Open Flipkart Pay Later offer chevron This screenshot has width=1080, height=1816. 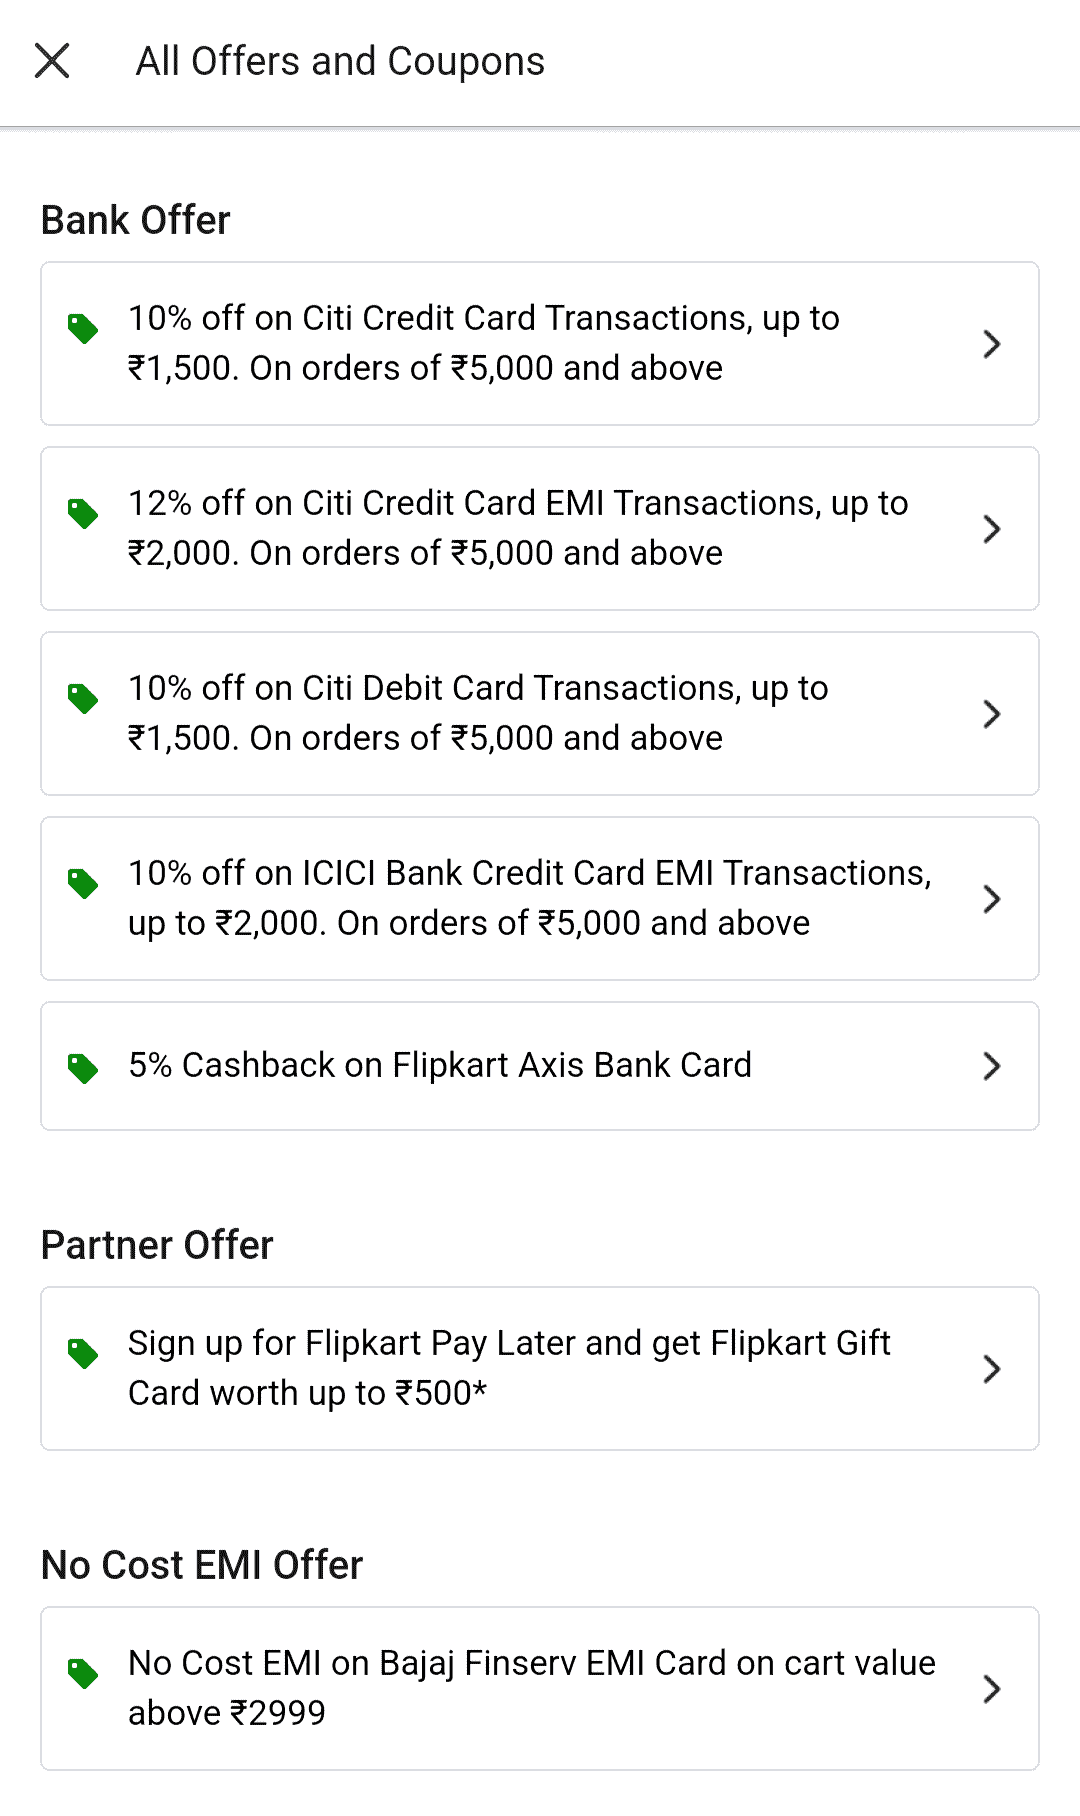[991, 1369]
